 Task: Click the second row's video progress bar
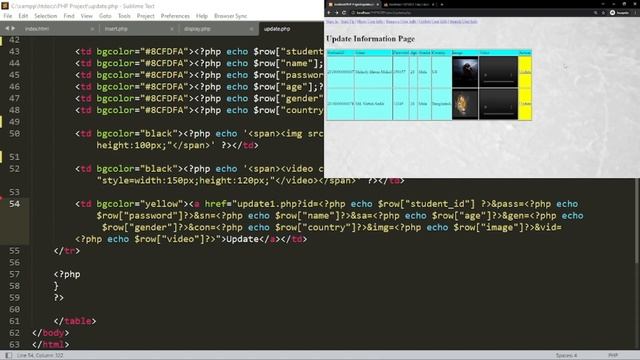click(x=498, y=113)
